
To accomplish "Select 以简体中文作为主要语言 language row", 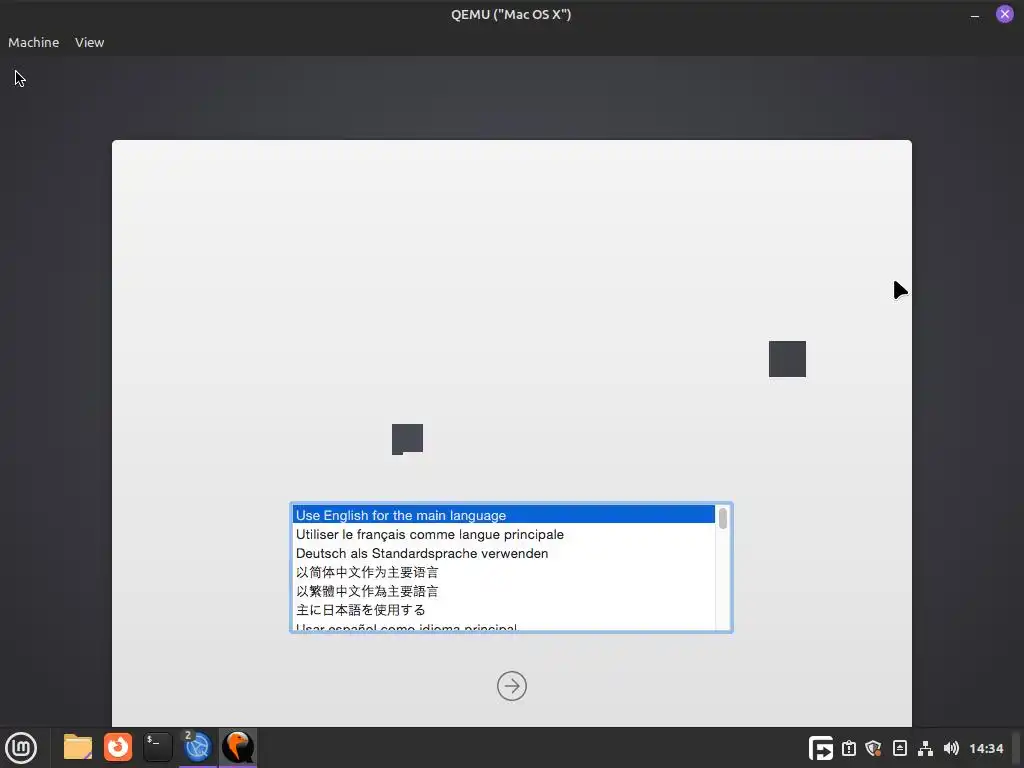I will [x=504, y=572].
